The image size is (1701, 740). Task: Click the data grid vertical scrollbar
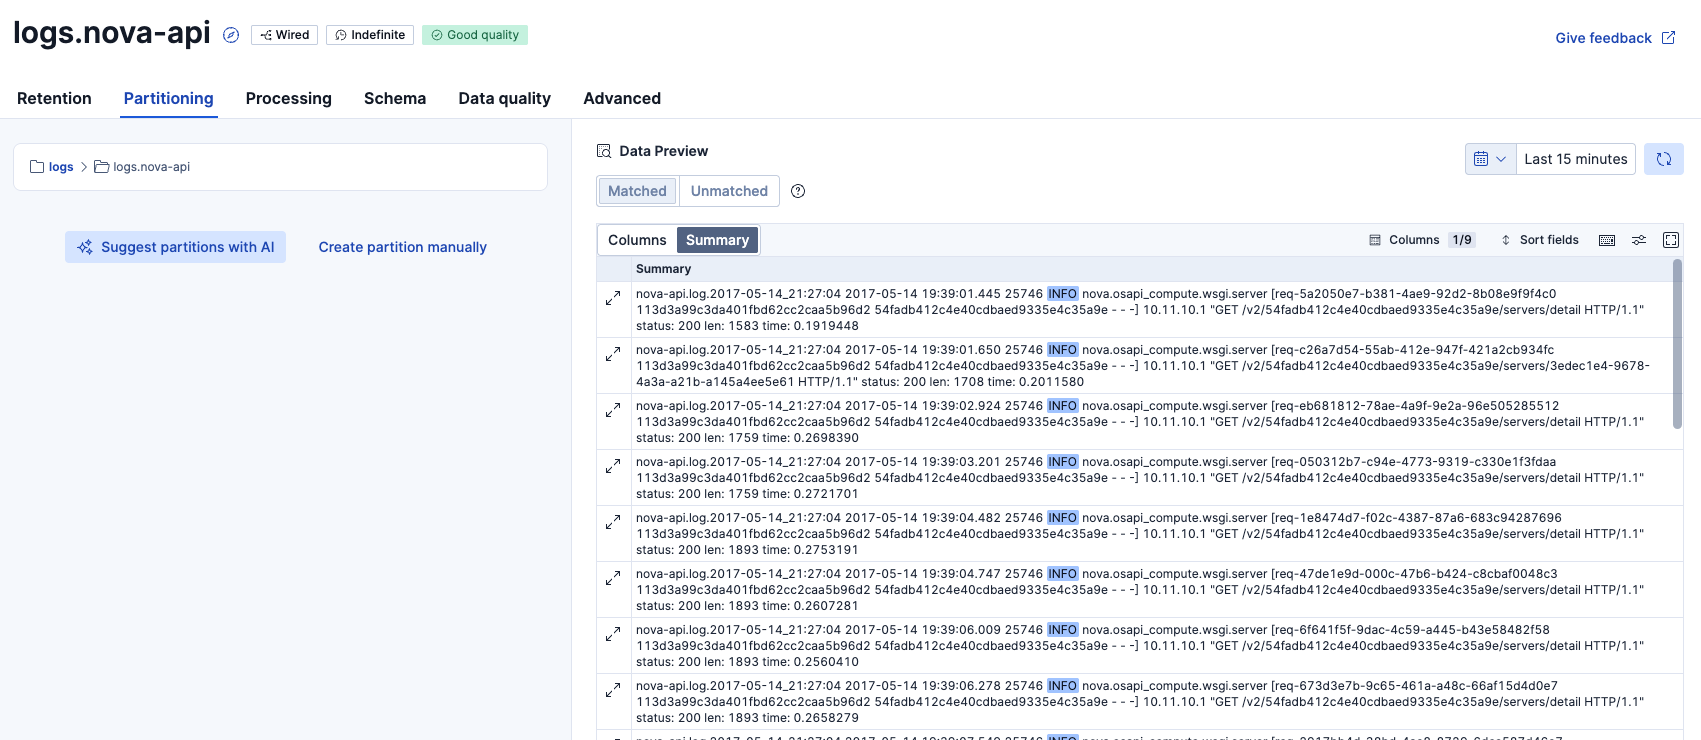[1677, 344]
